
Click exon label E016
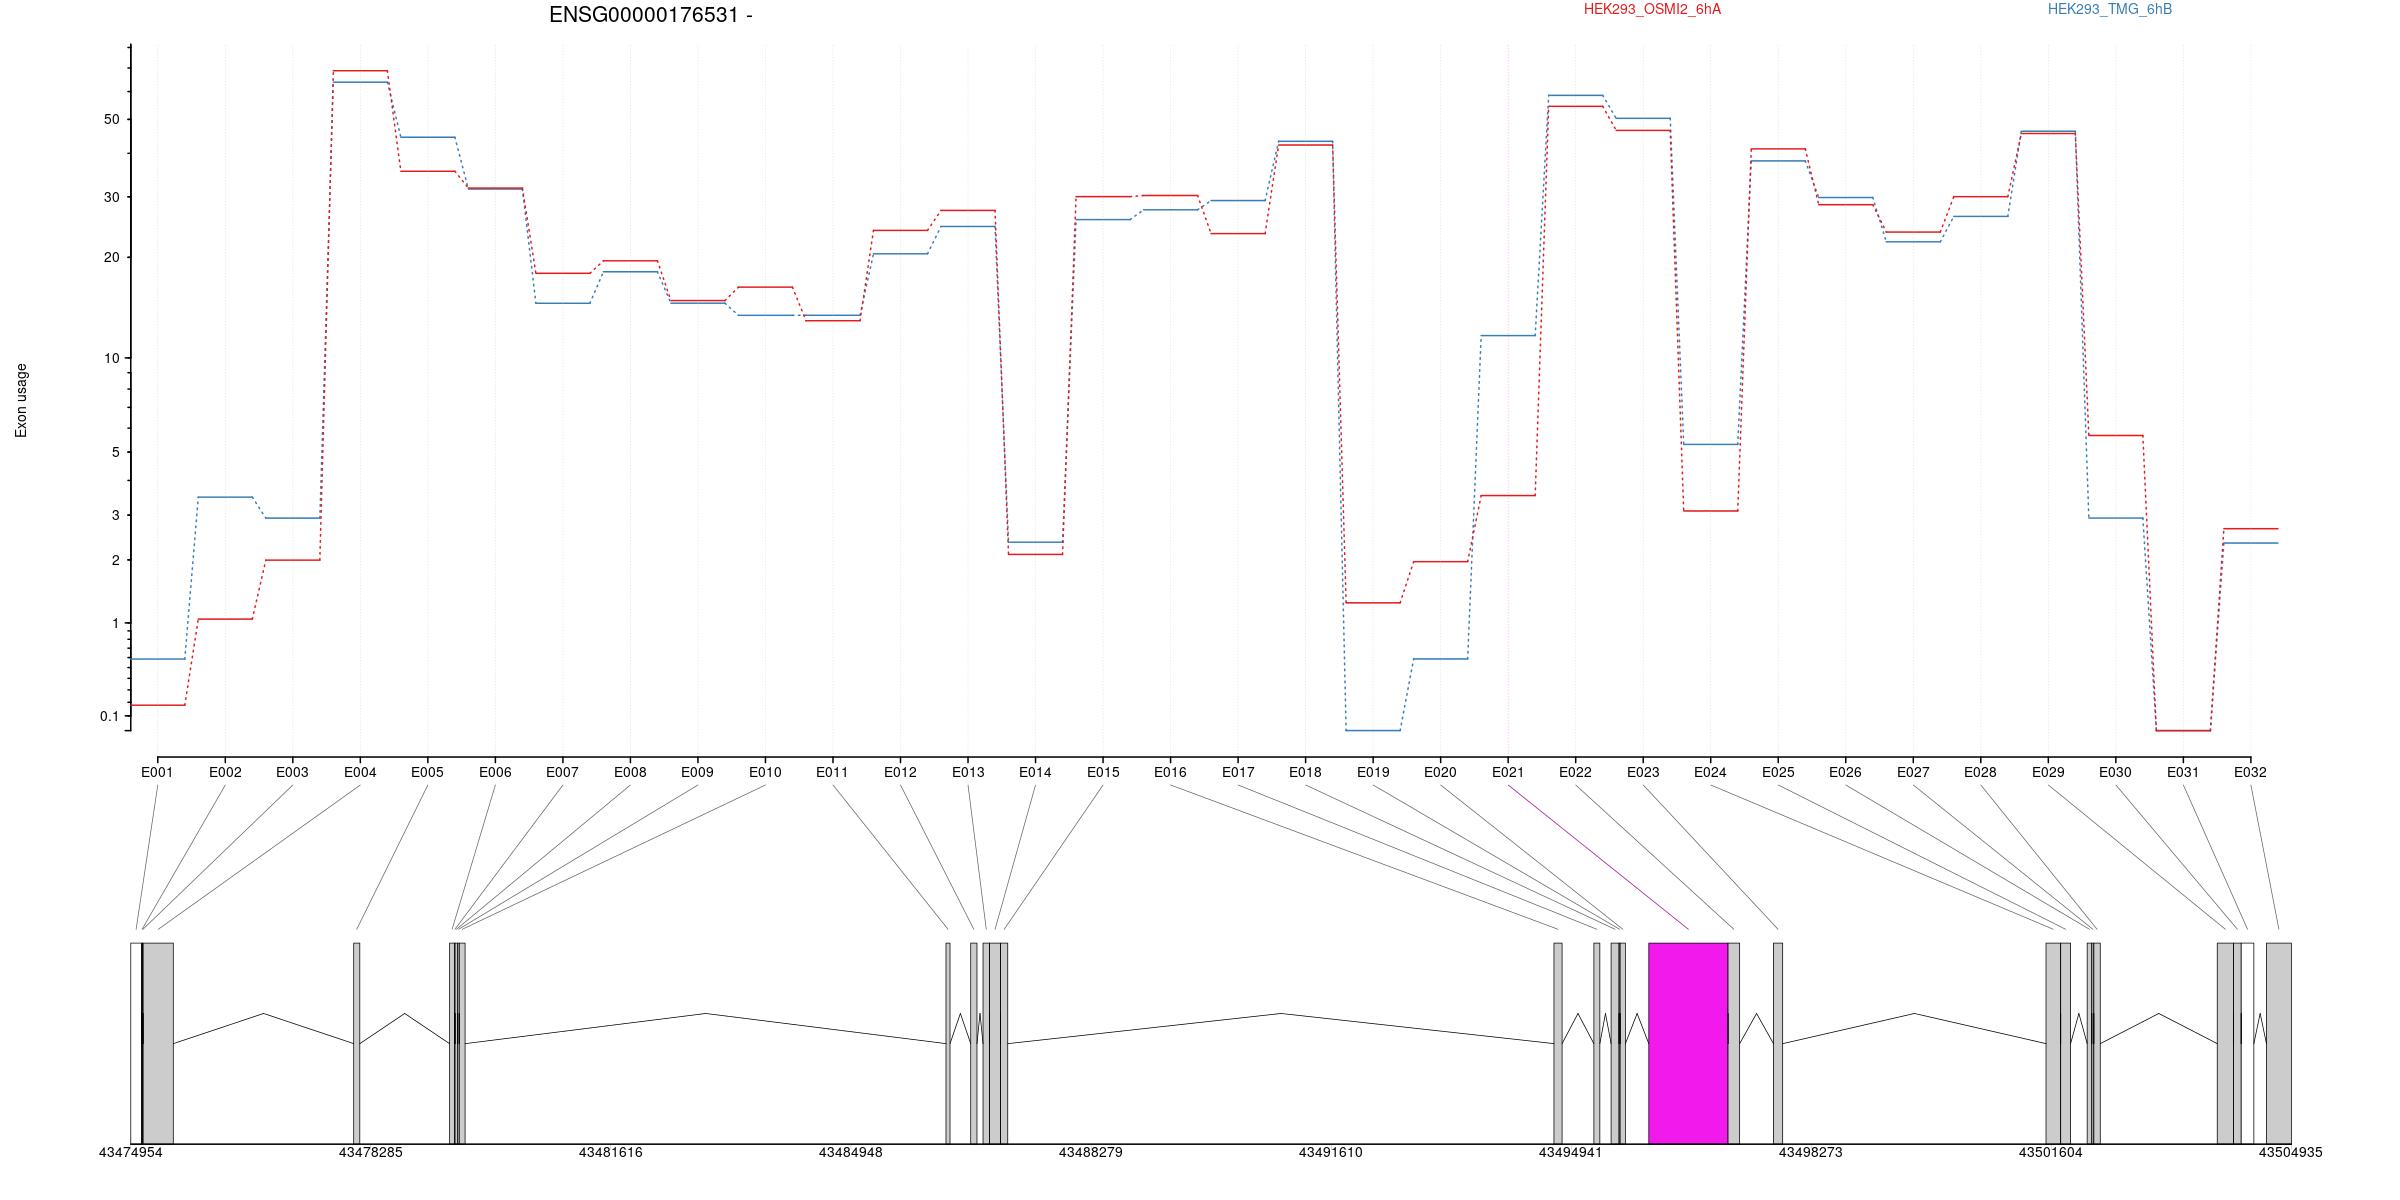(1170, 772)
